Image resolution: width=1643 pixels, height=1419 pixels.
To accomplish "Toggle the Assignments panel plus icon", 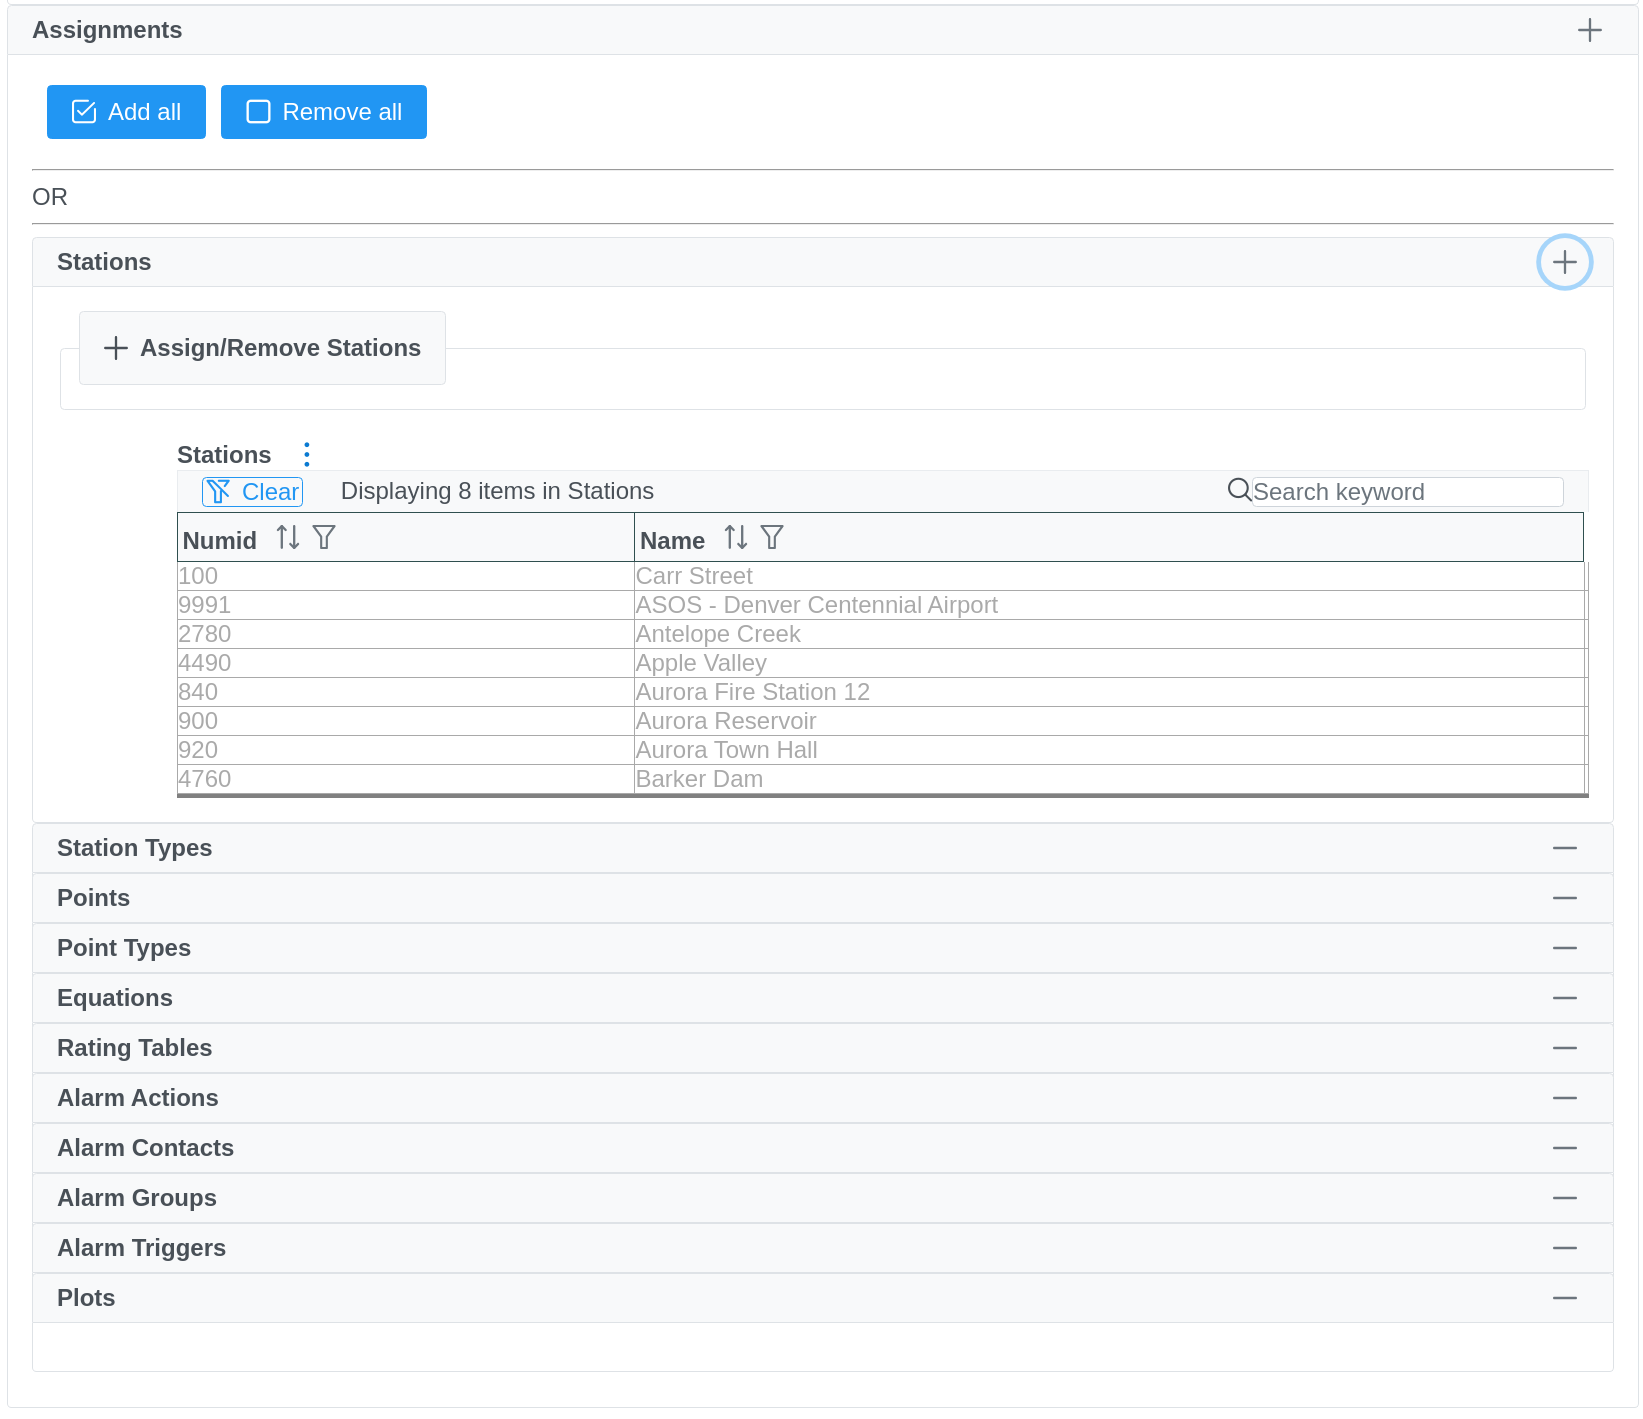I will click(x=1589, y=31).
